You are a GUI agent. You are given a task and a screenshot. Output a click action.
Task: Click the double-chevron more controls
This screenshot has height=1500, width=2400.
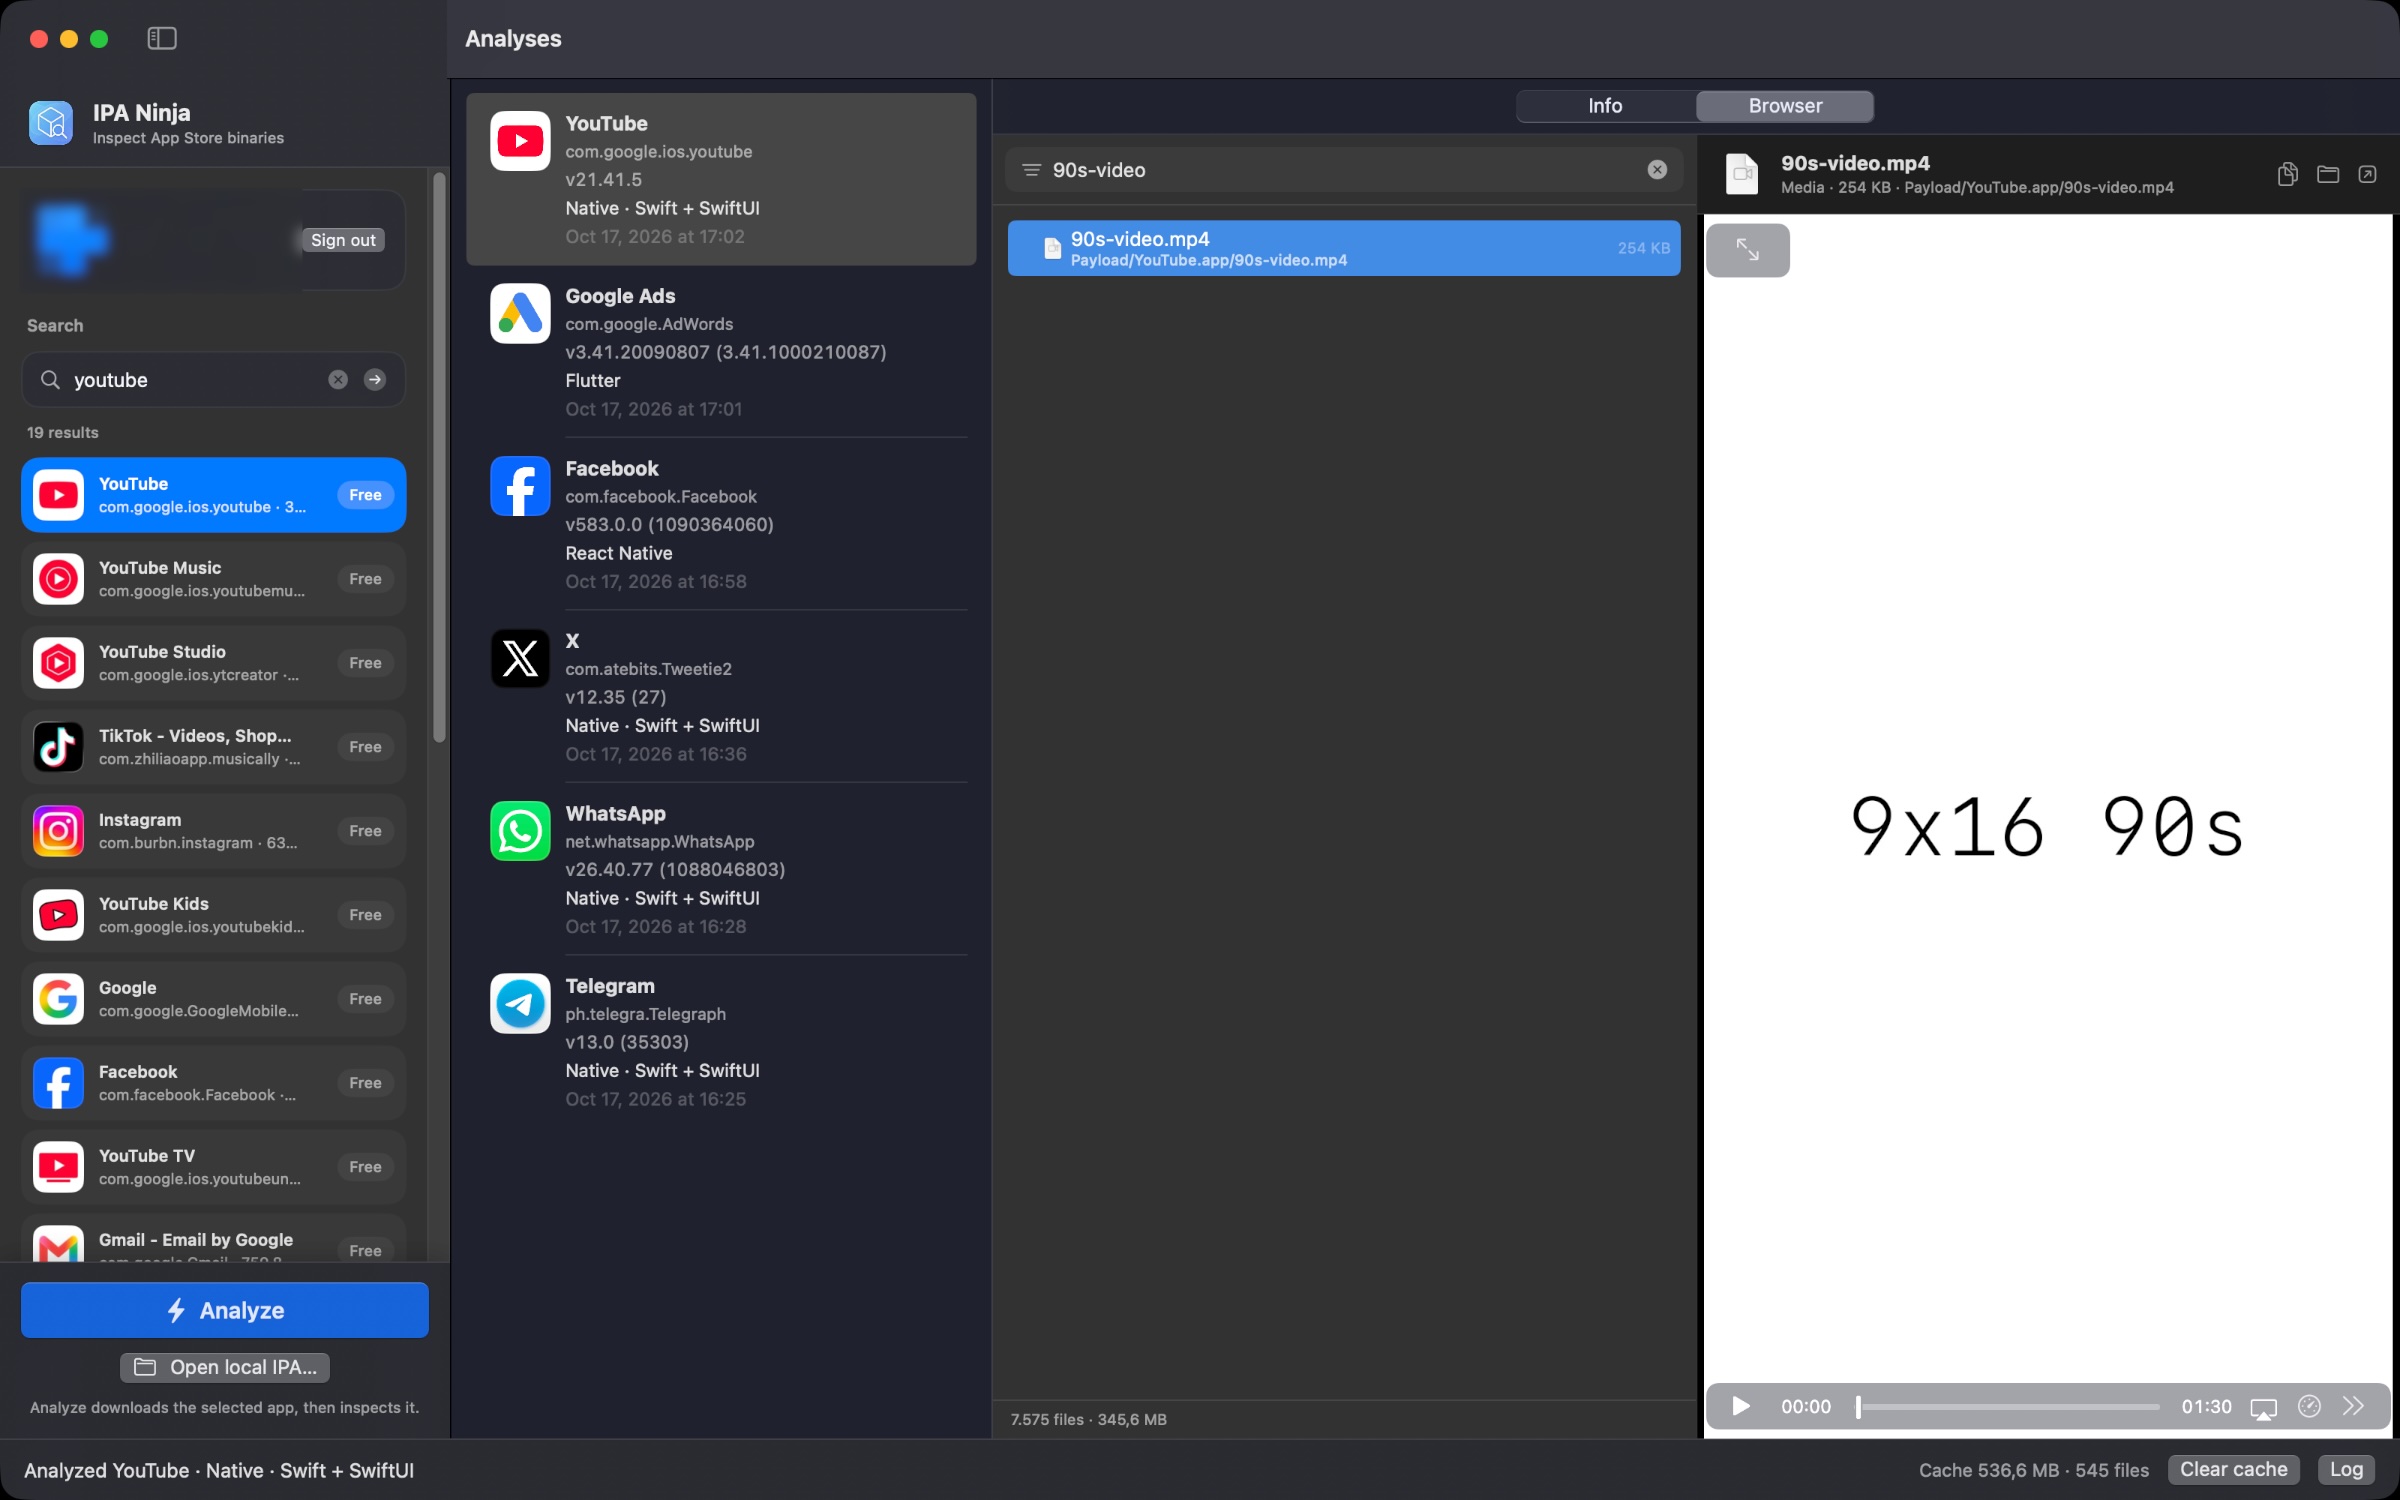pyautogui.click(x=2353, y=1406)
